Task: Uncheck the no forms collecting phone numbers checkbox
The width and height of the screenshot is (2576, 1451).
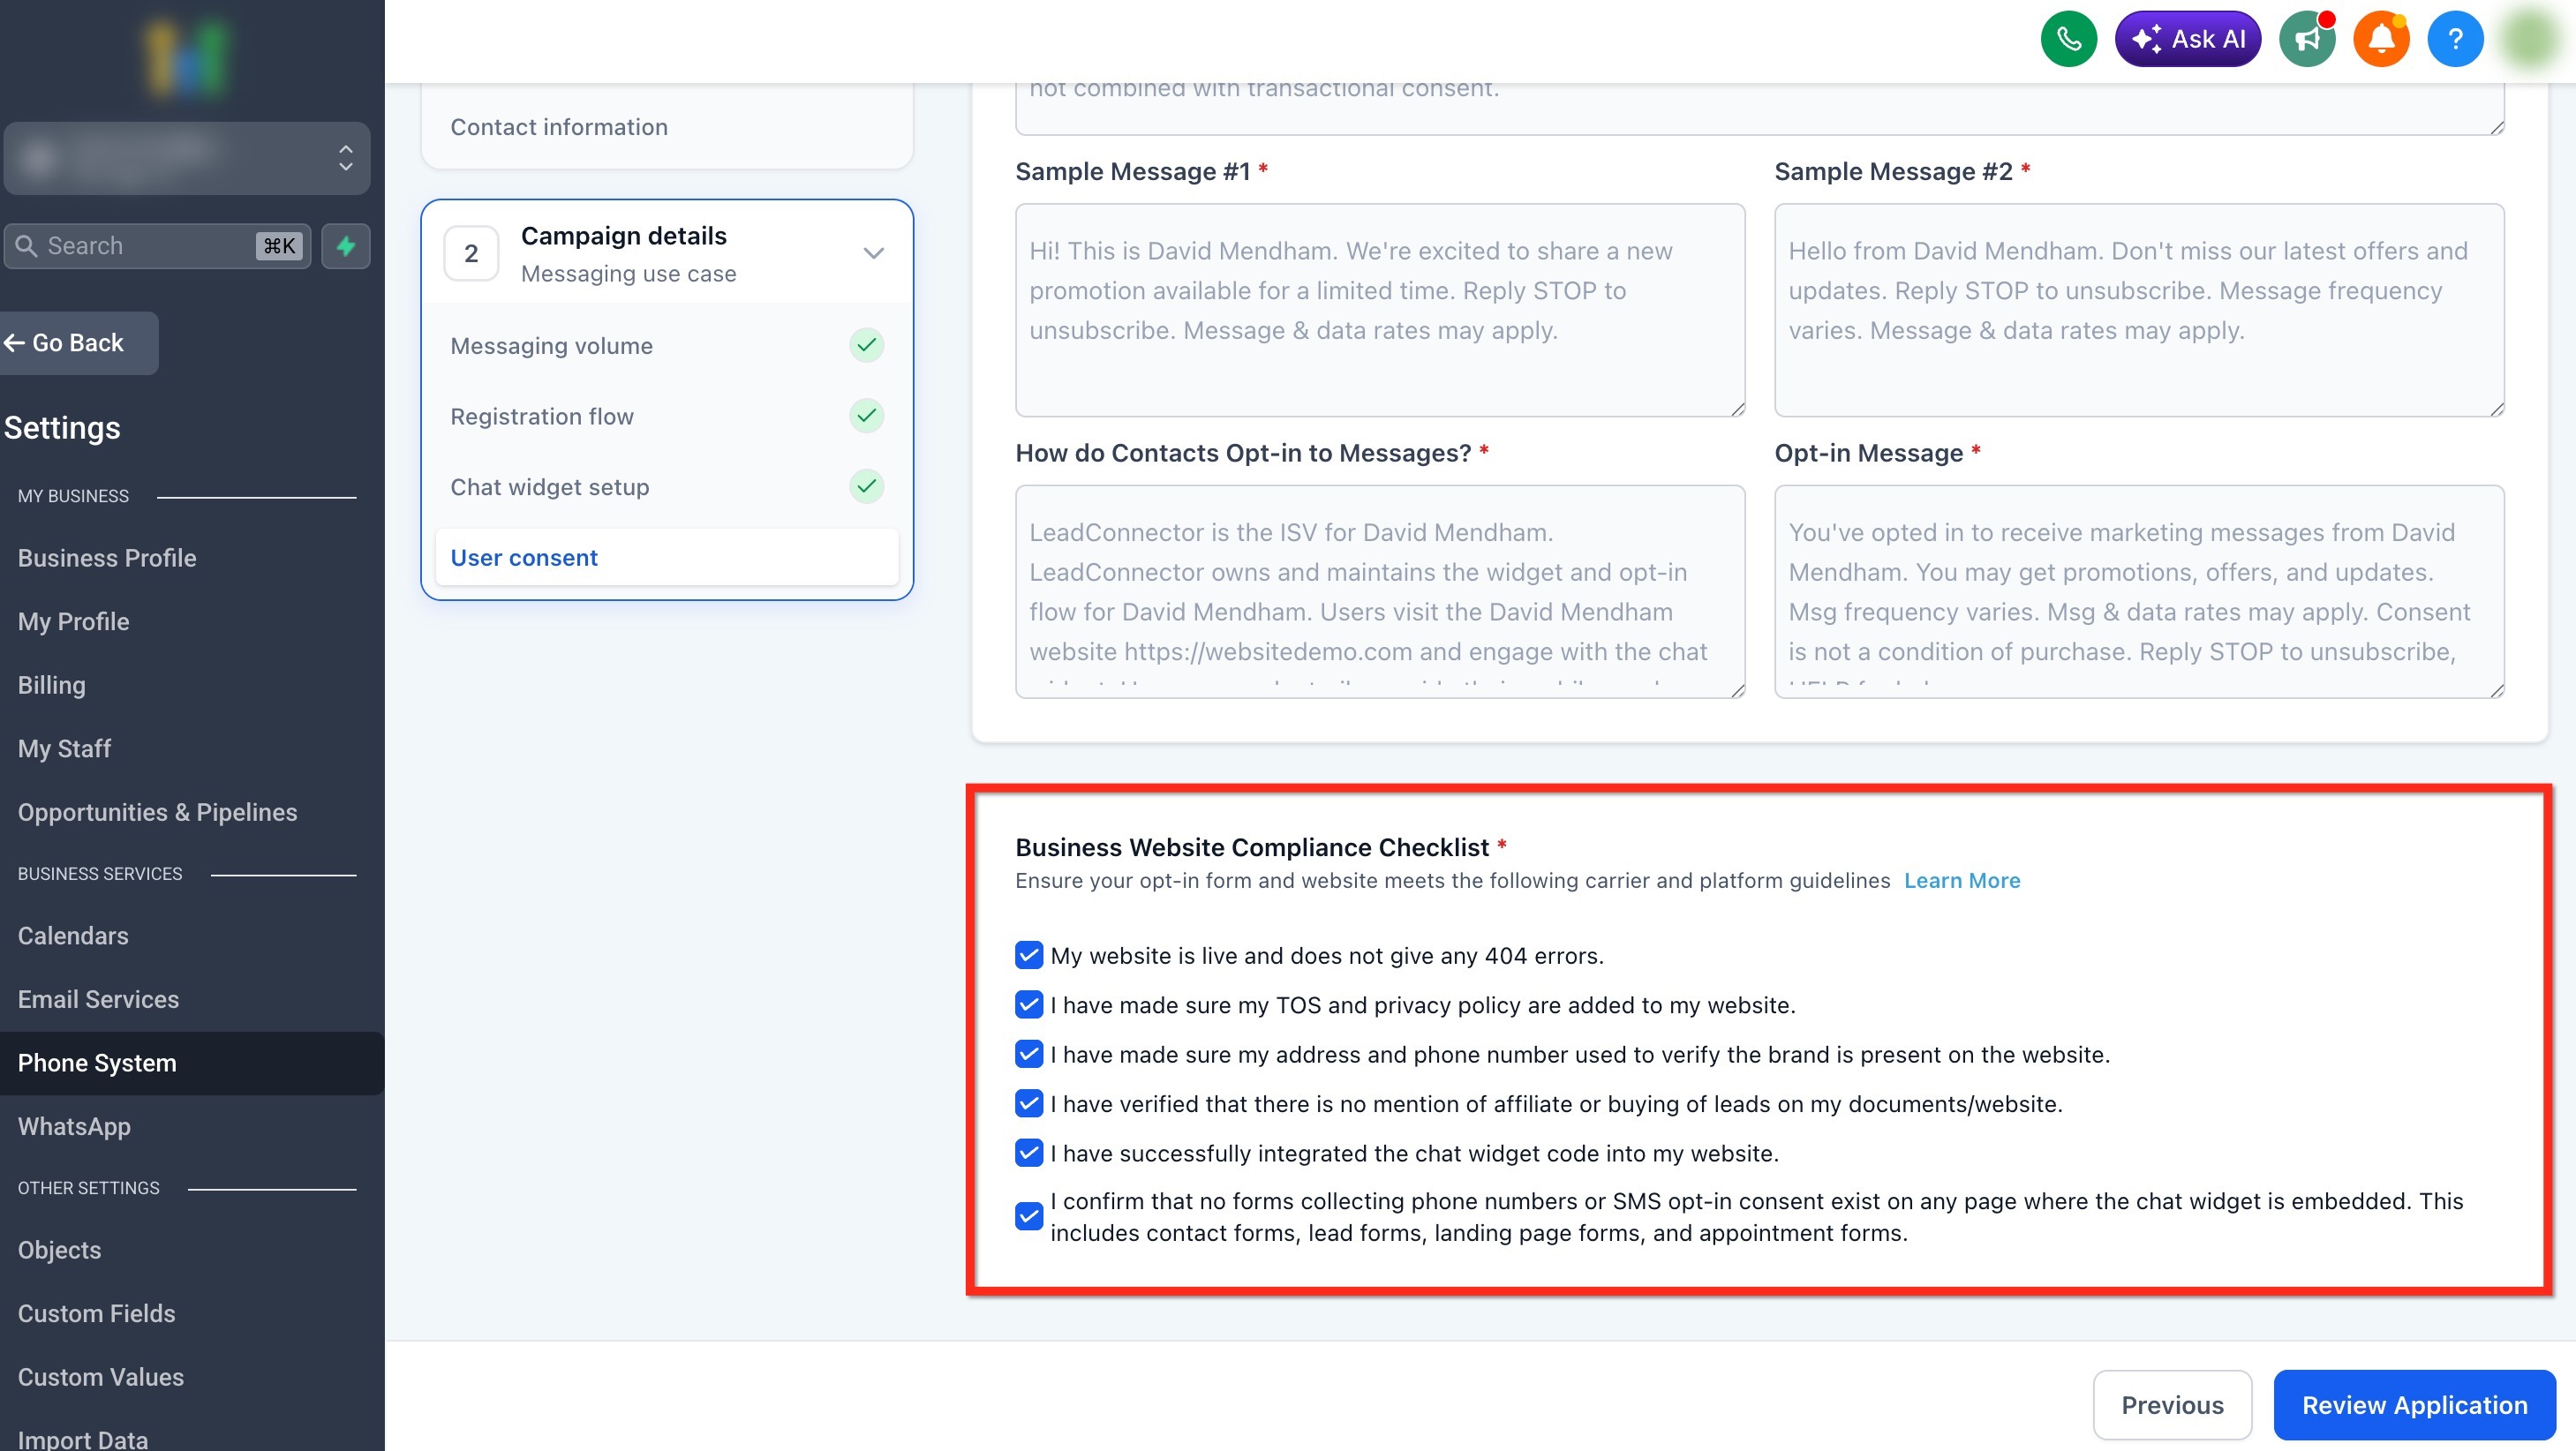Action: [1028, 1217]
